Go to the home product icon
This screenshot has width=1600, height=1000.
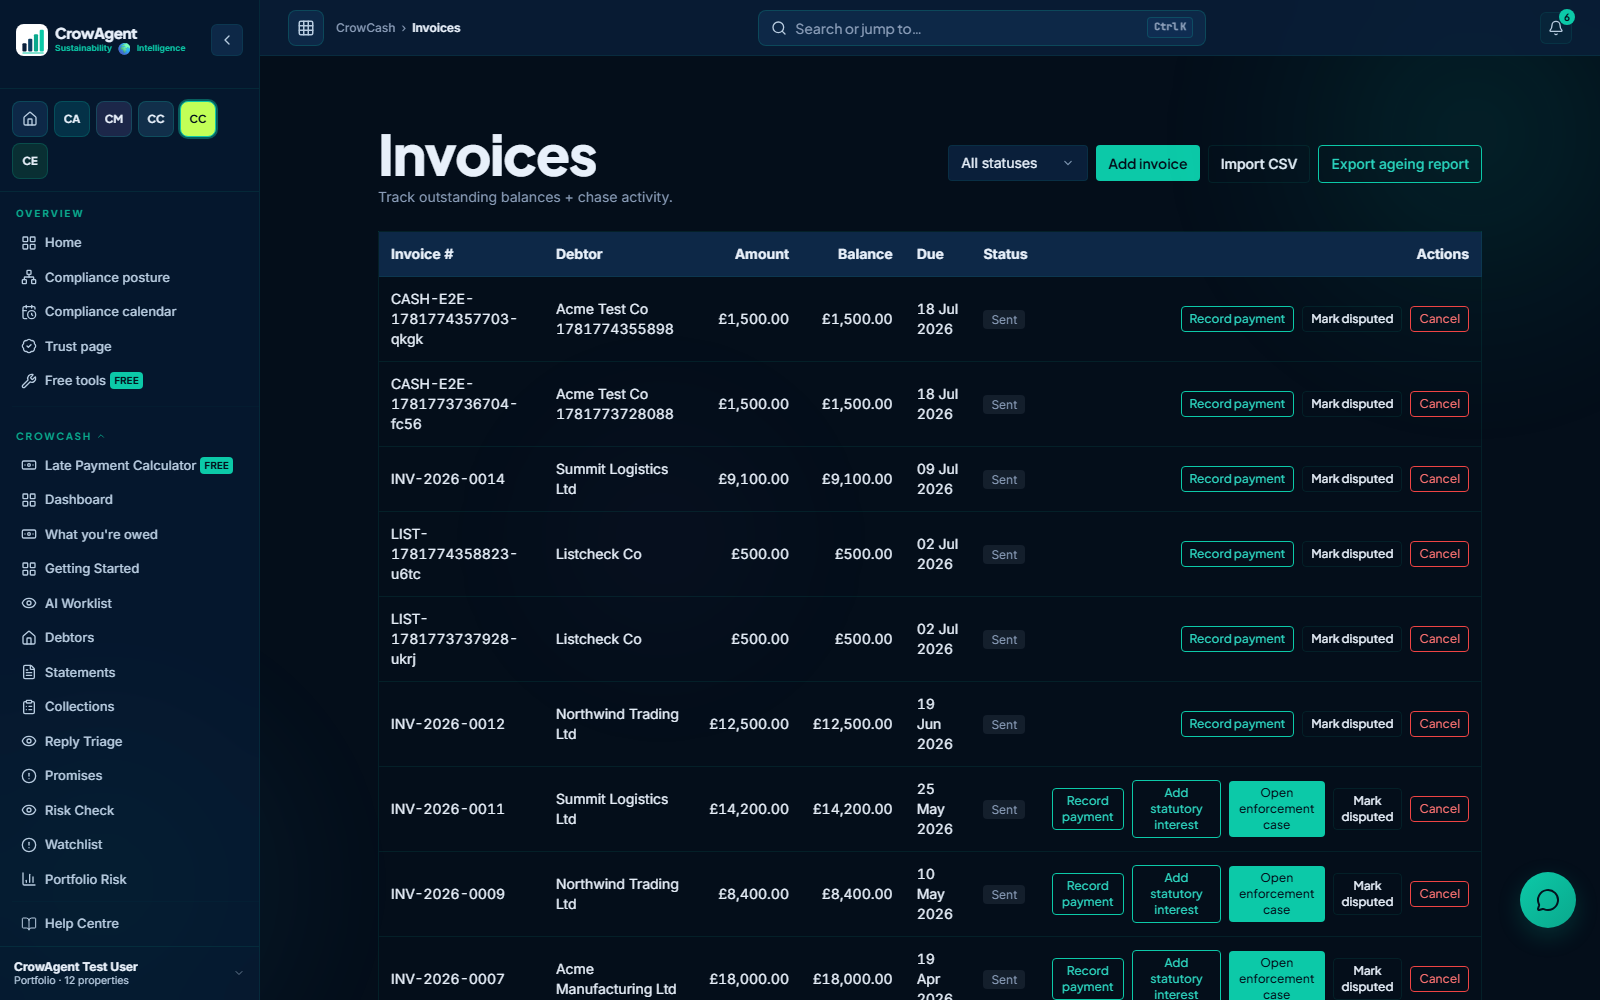click(30, 119)
